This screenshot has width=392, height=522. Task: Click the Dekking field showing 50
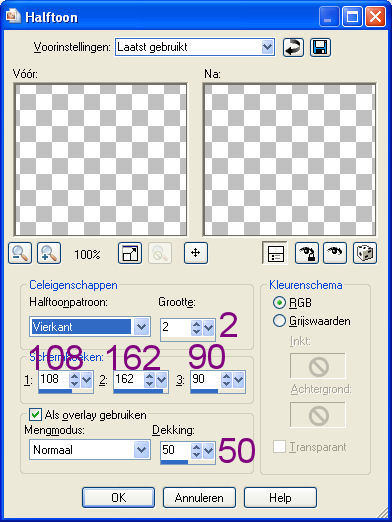(176, 451)
